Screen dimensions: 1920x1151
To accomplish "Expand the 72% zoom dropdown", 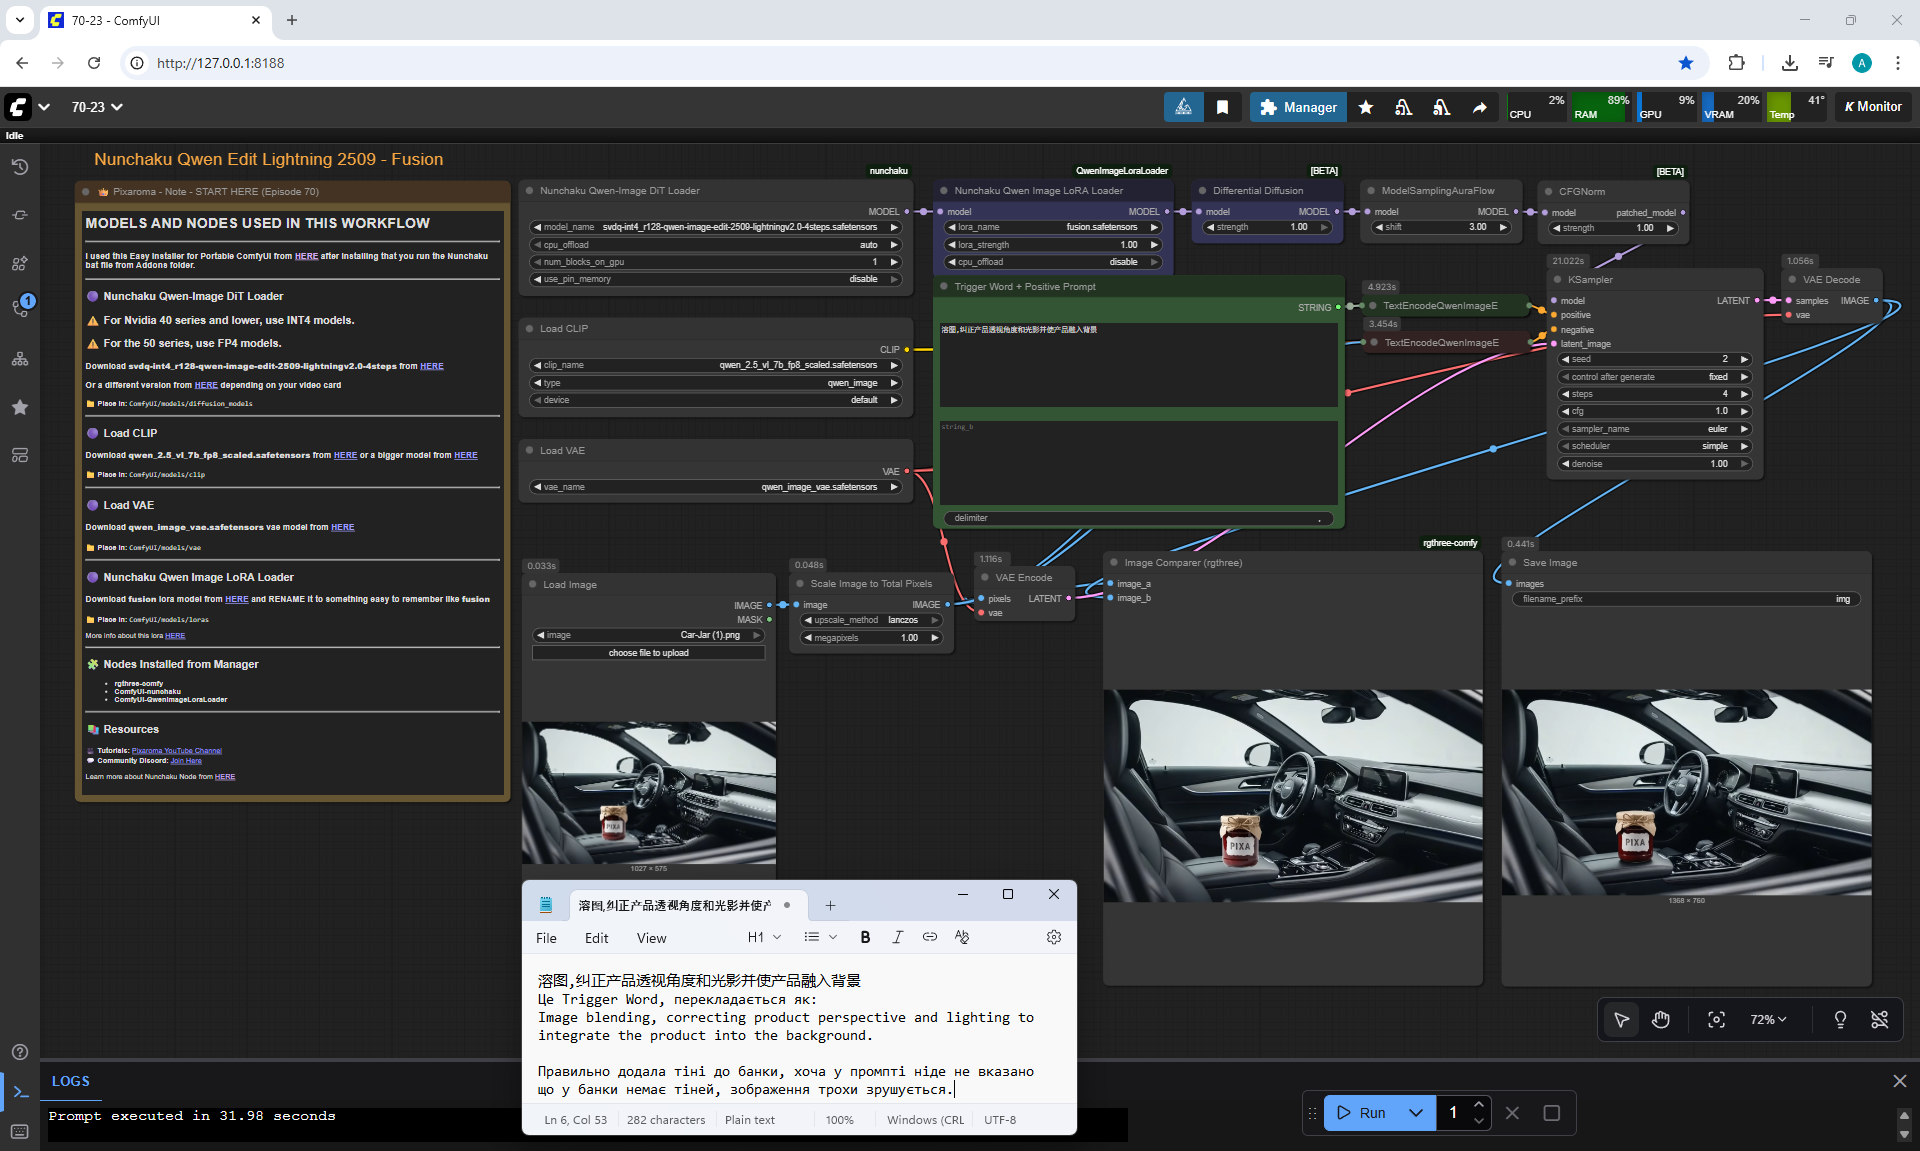I will tap(1768, 1019).
